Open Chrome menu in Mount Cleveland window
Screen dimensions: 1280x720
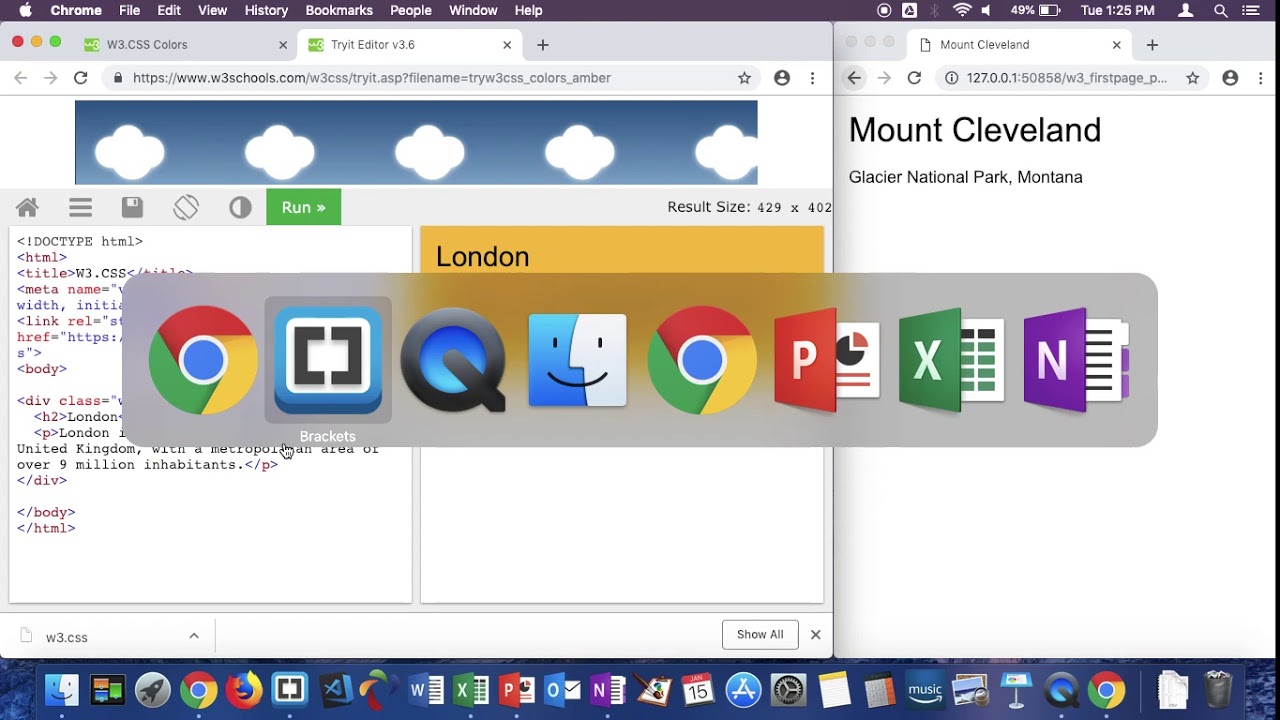(1261, 78)
